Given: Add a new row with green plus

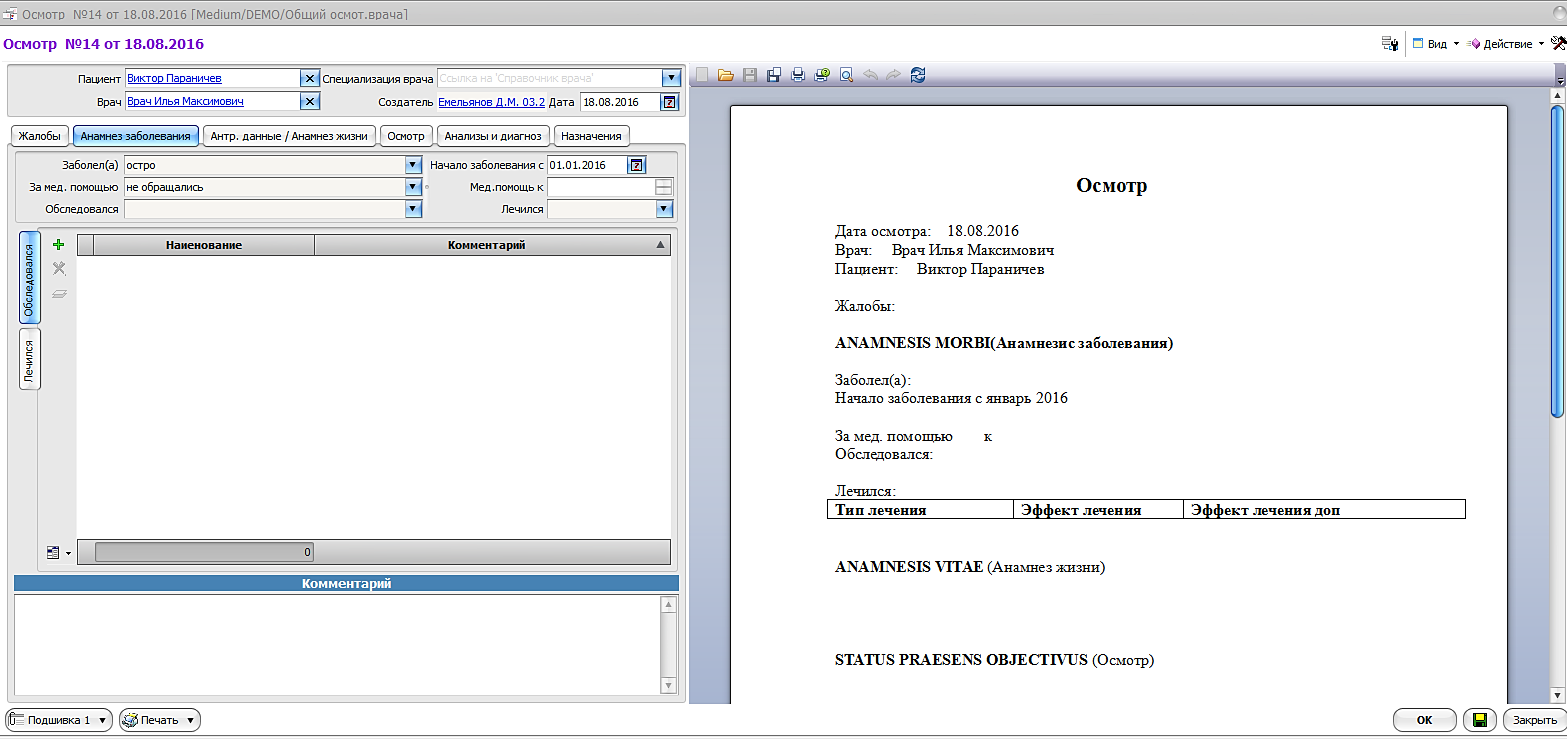Looking at the screenshot, I should click(59, 245).
